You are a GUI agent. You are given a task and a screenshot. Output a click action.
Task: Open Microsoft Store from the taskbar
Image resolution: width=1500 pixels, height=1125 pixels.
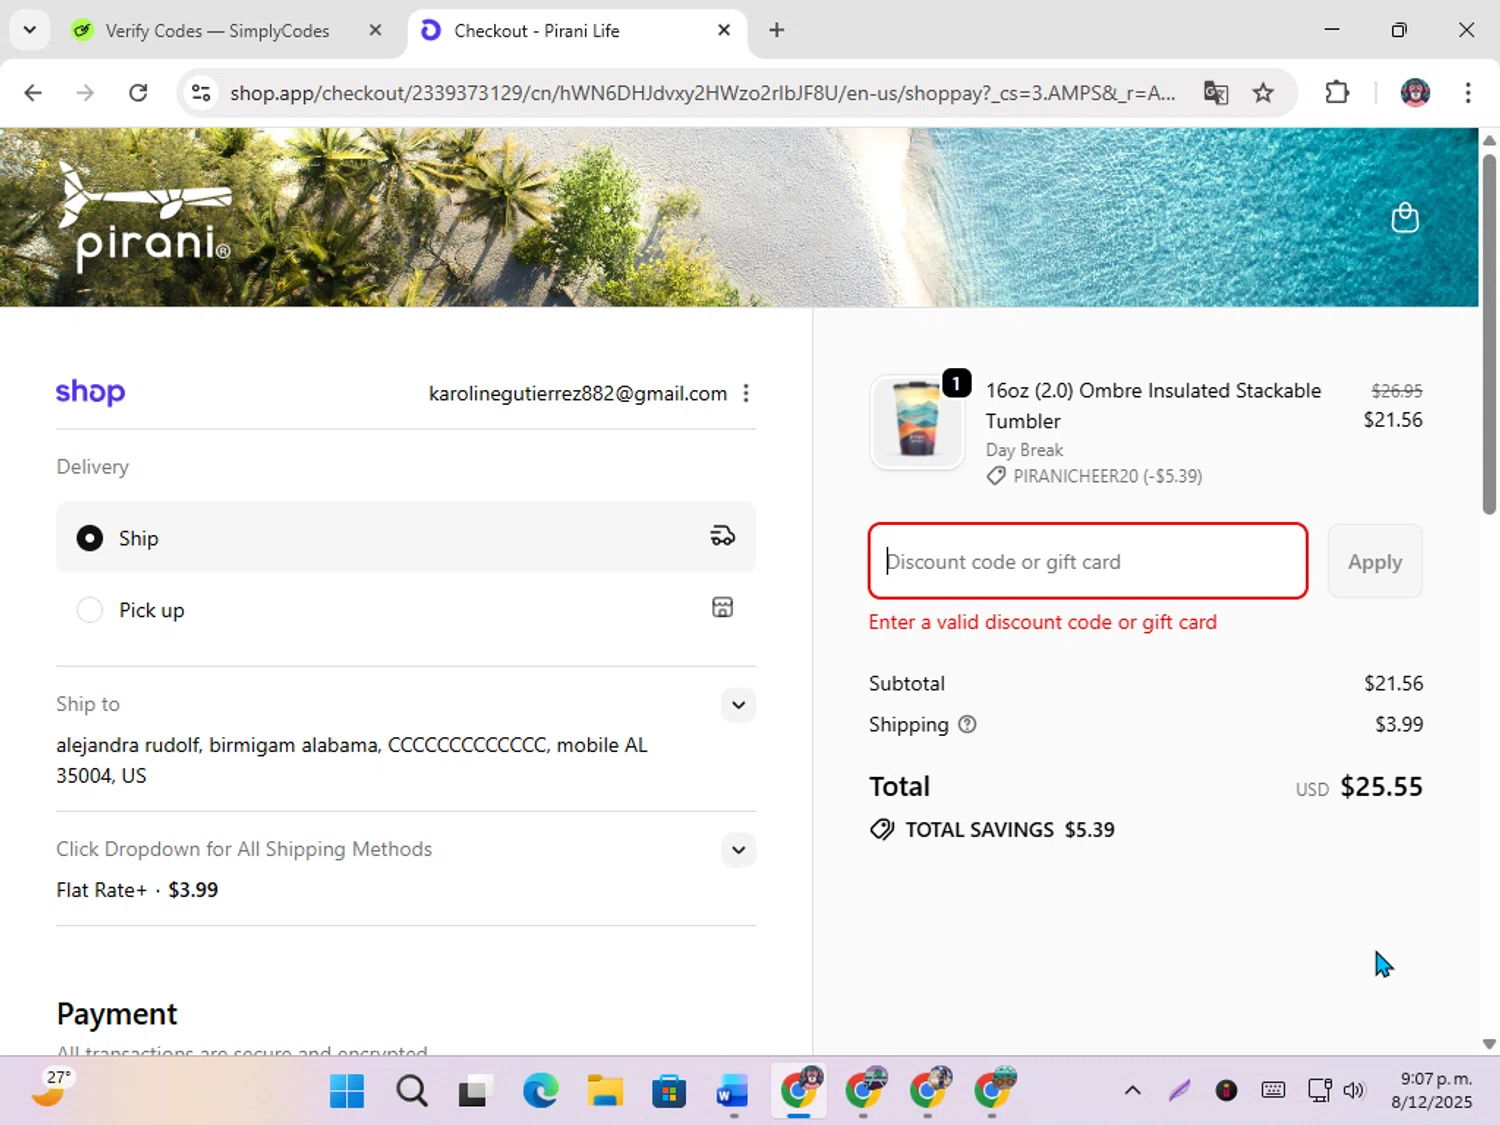(668, 1091)
